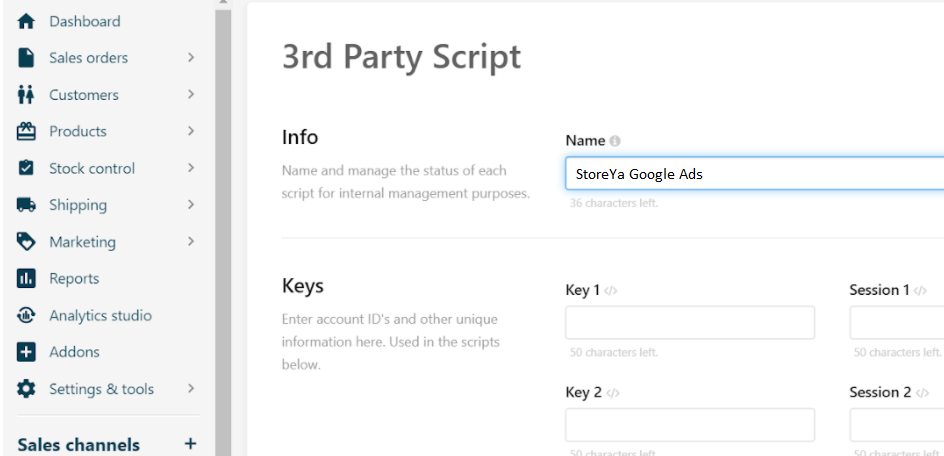Click the Key 2 input field

[689, 425]
